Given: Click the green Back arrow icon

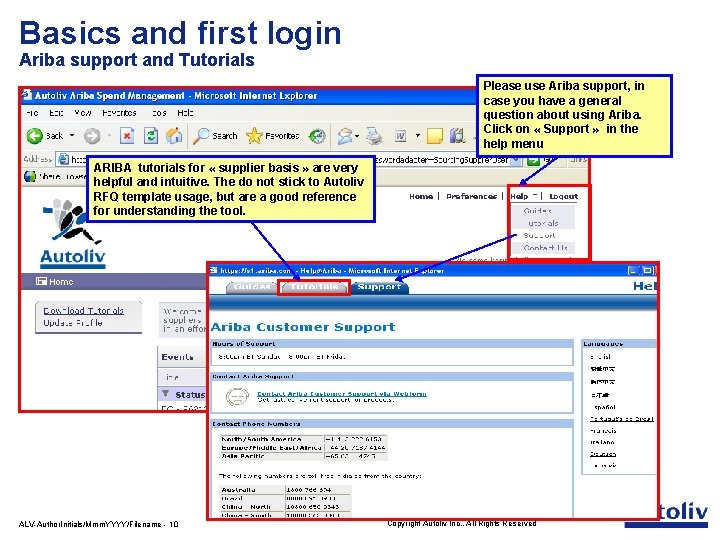Looking at the screenshot, I should tap(34, 135).
